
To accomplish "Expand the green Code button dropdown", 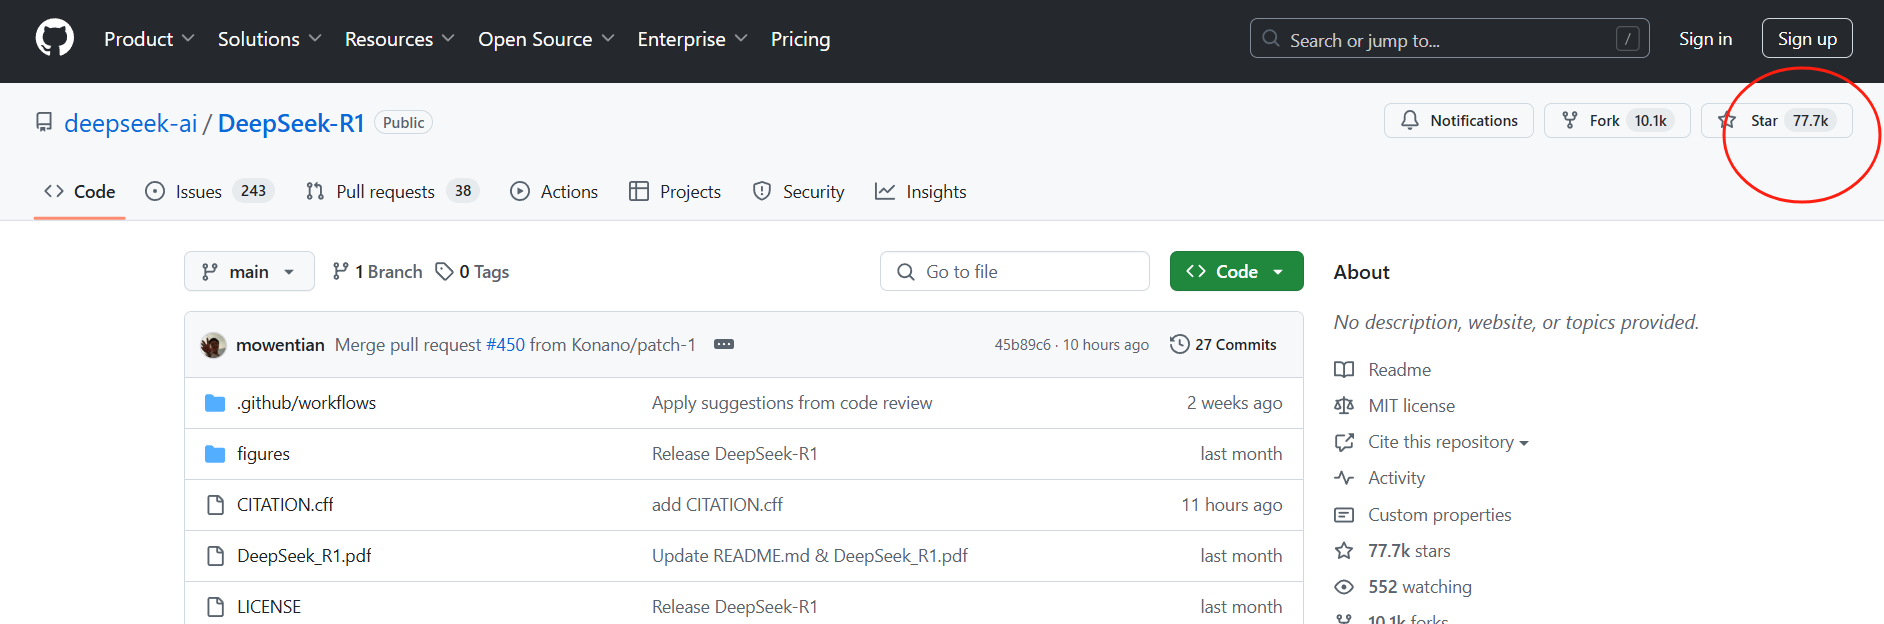I will (1278, 271).
